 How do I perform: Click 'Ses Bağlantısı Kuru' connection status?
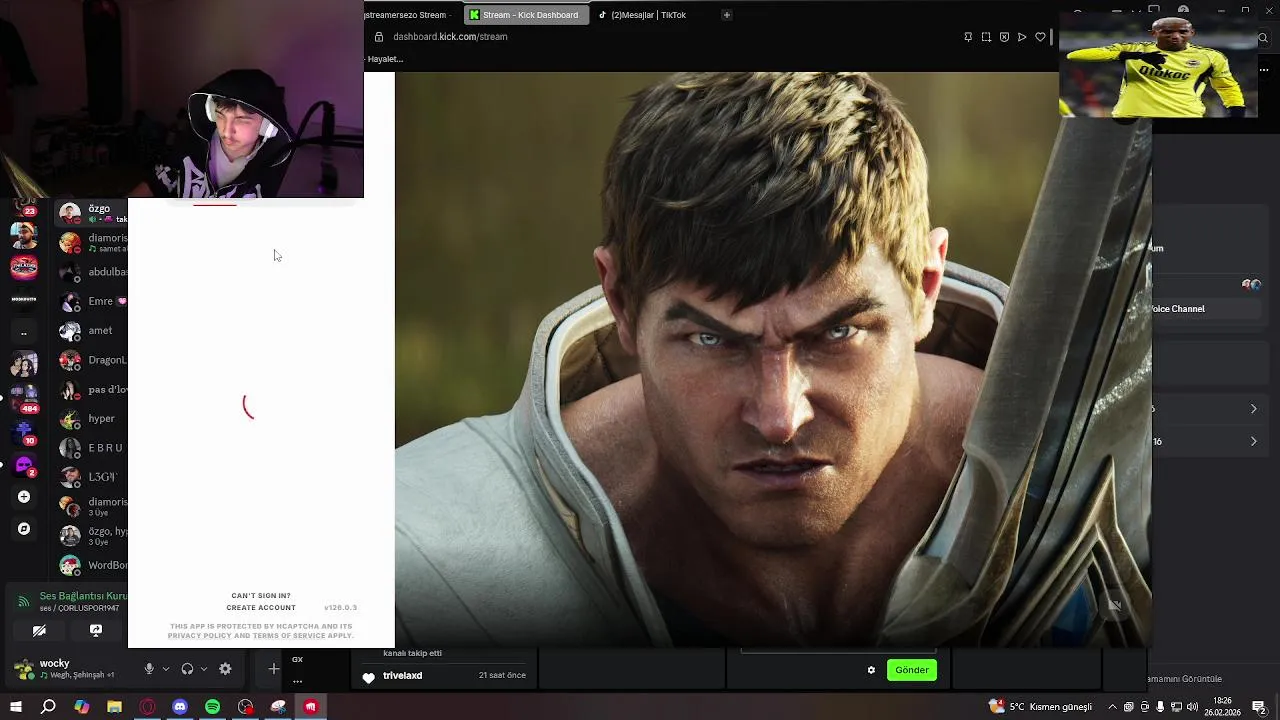[84, 596]
